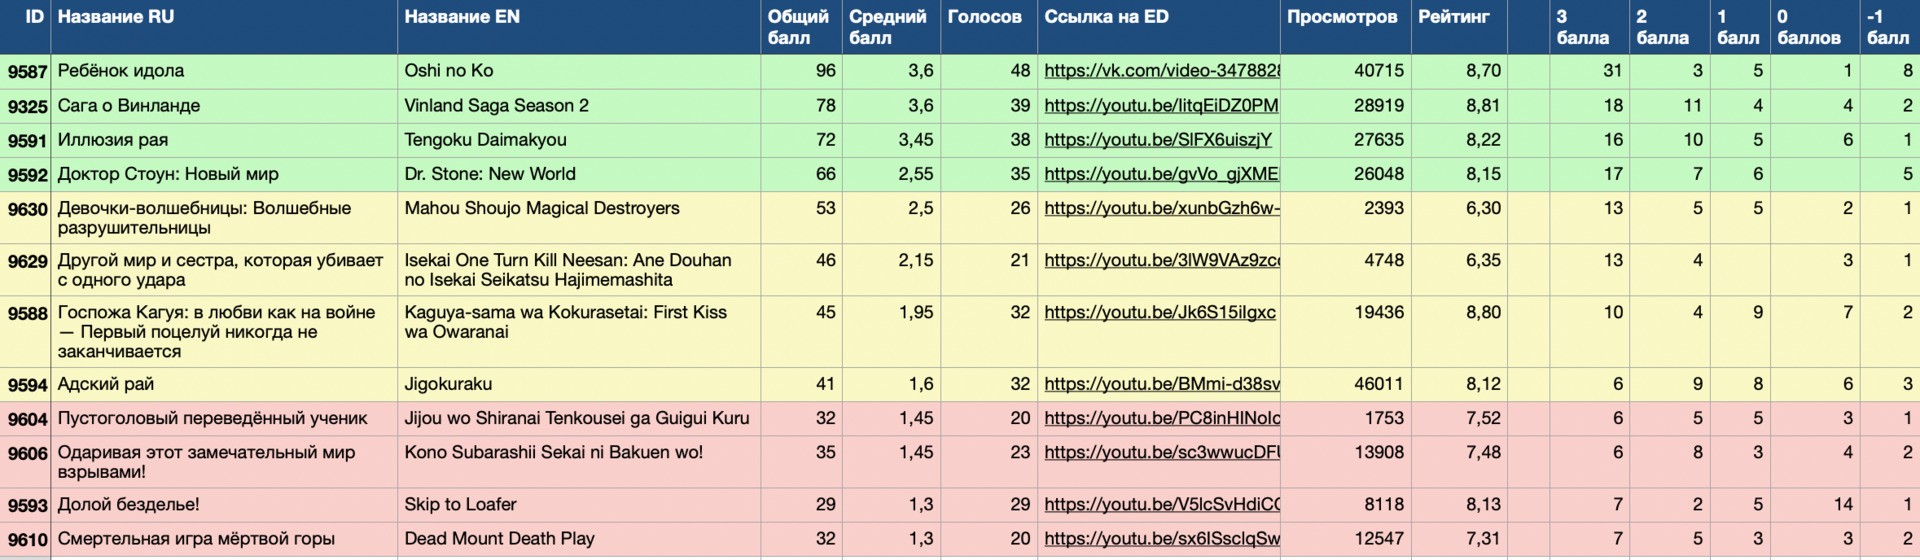Click the "Общий балл" column header
Viewport: 1920px width, 560px height.
799,27
